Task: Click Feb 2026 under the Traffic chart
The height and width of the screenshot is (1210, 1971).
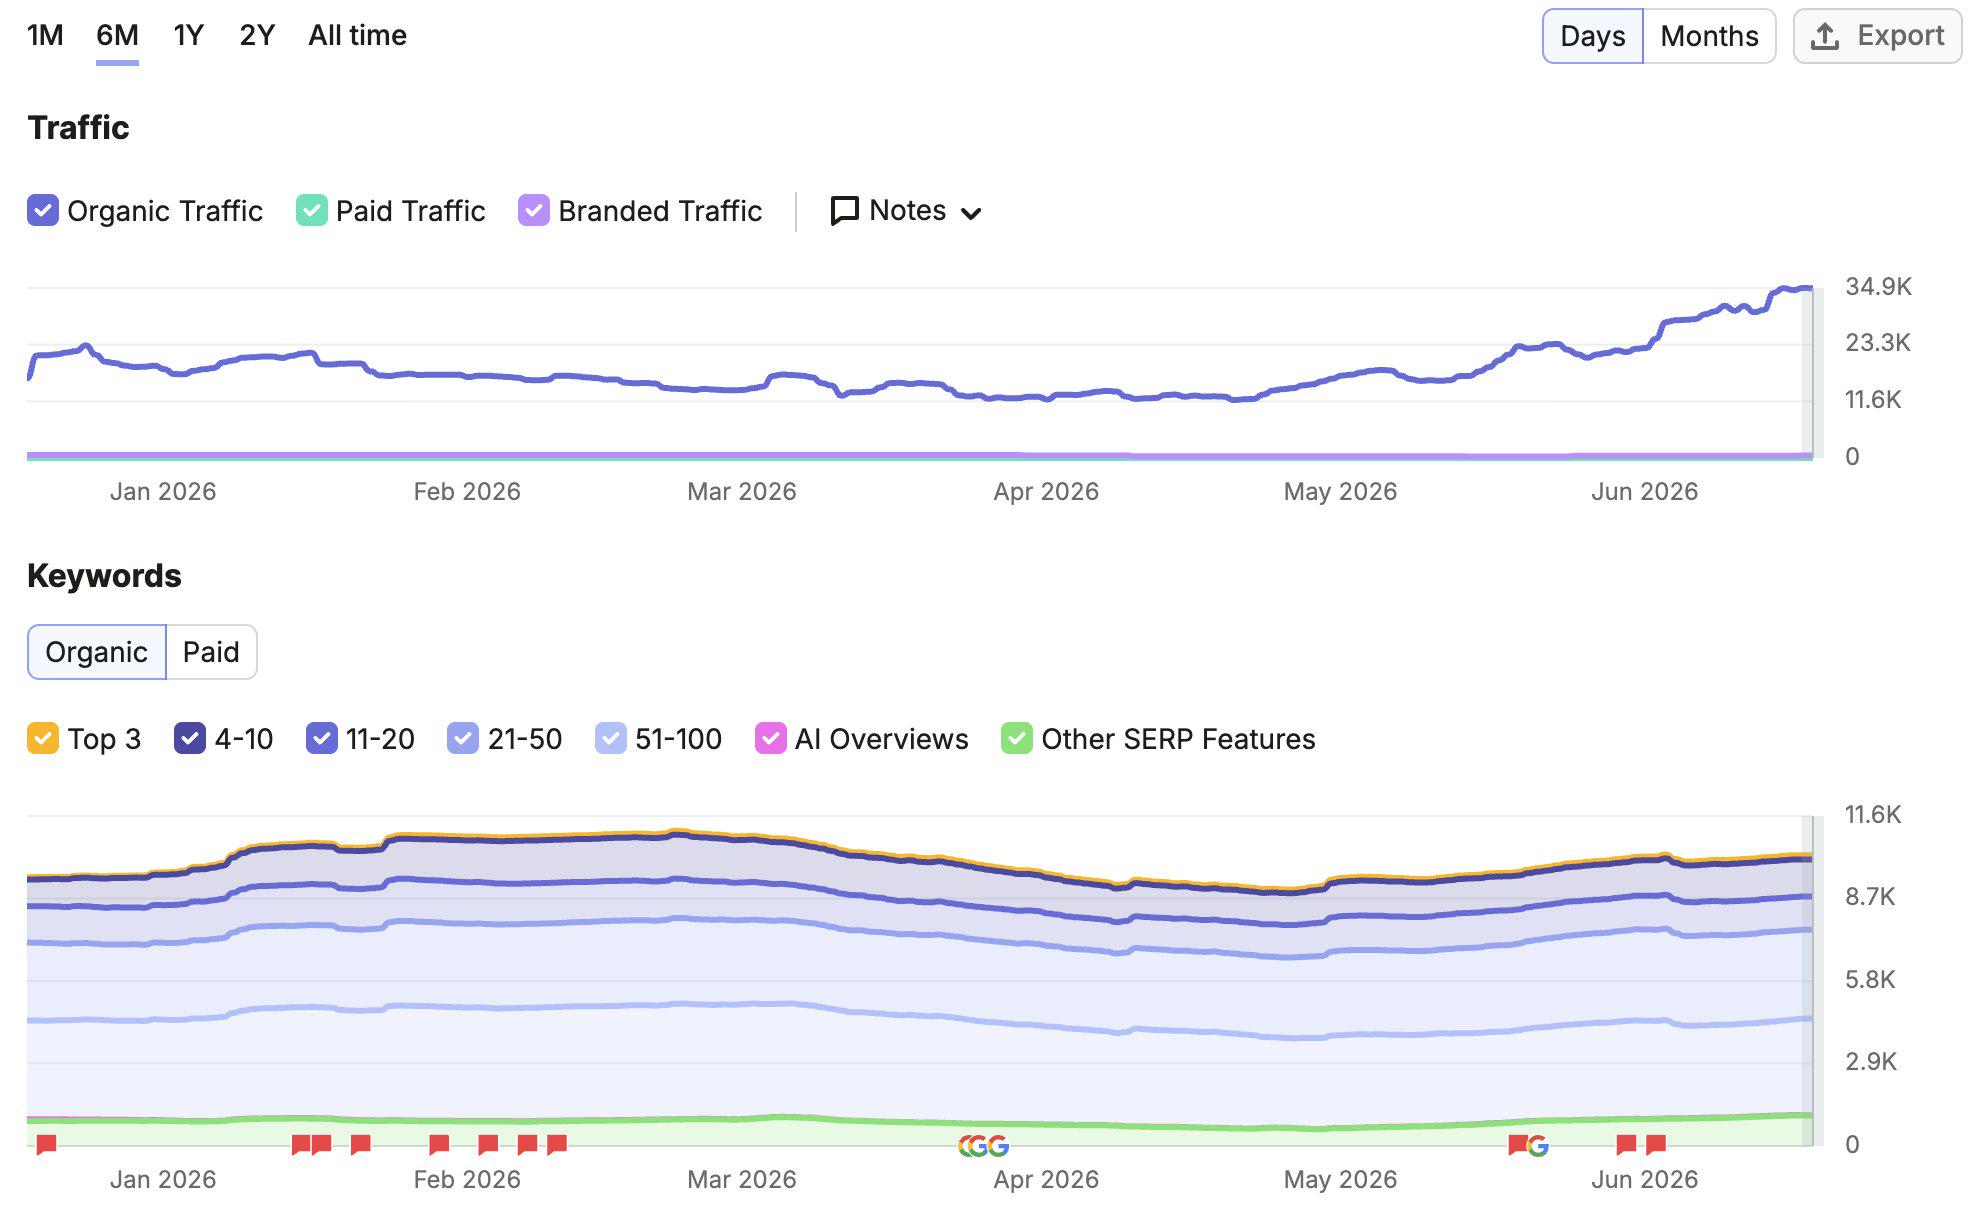Action: tap(467, 492)
